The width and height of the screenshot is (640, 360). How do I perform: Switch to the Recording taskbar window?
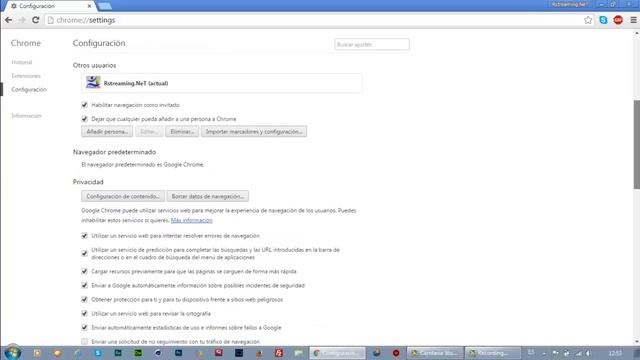point(493,353)
